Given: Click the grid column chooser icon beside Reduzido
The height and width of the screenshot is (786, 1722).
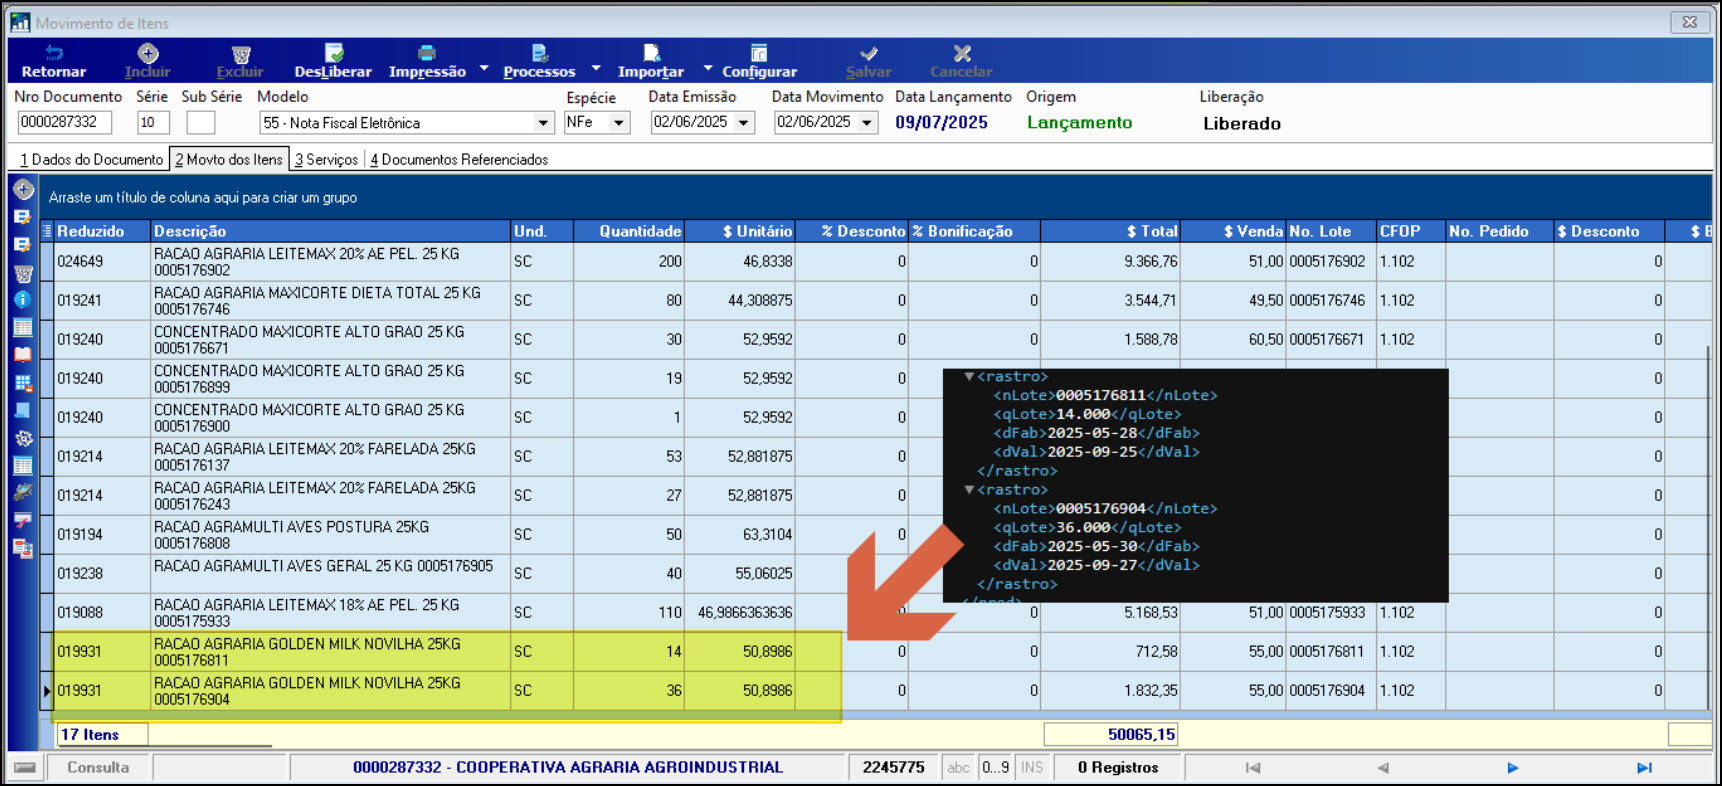Looking at the screenshot, I should [x=47, y=231].
